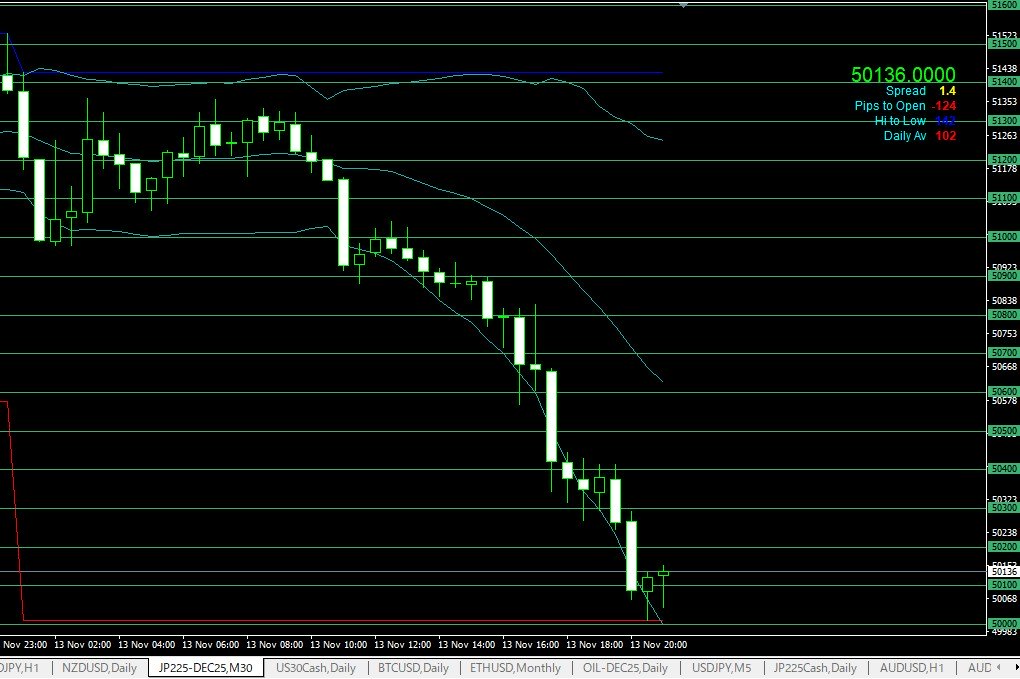Select the 50000 price level label

pos(1002,624)
